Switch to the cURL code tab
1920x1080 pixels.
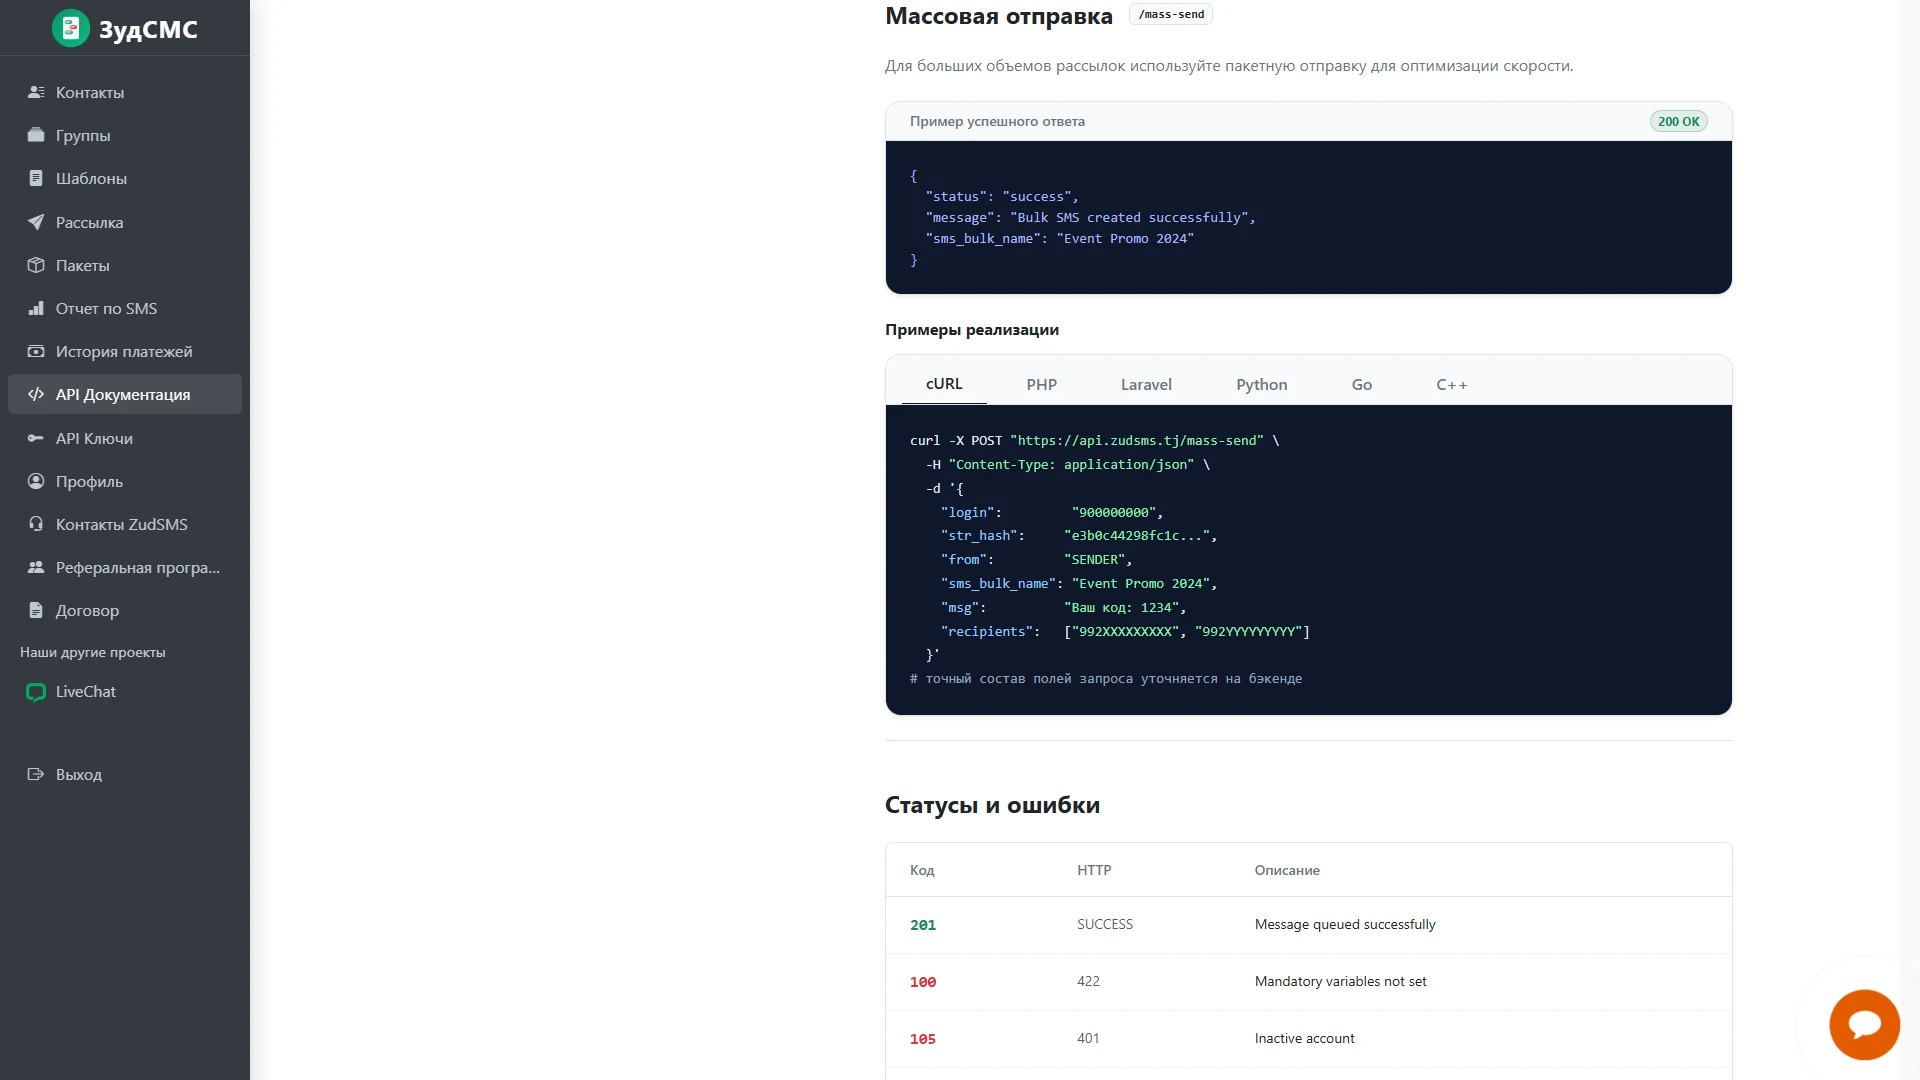click(944, 384)
